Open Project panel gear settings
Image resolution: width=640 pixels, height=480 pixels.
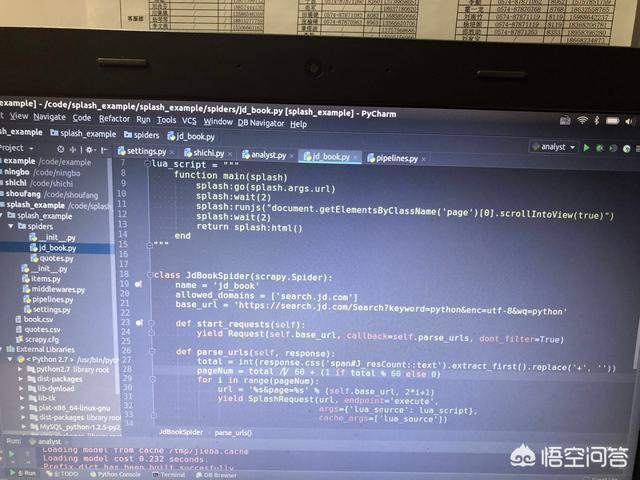89,150
